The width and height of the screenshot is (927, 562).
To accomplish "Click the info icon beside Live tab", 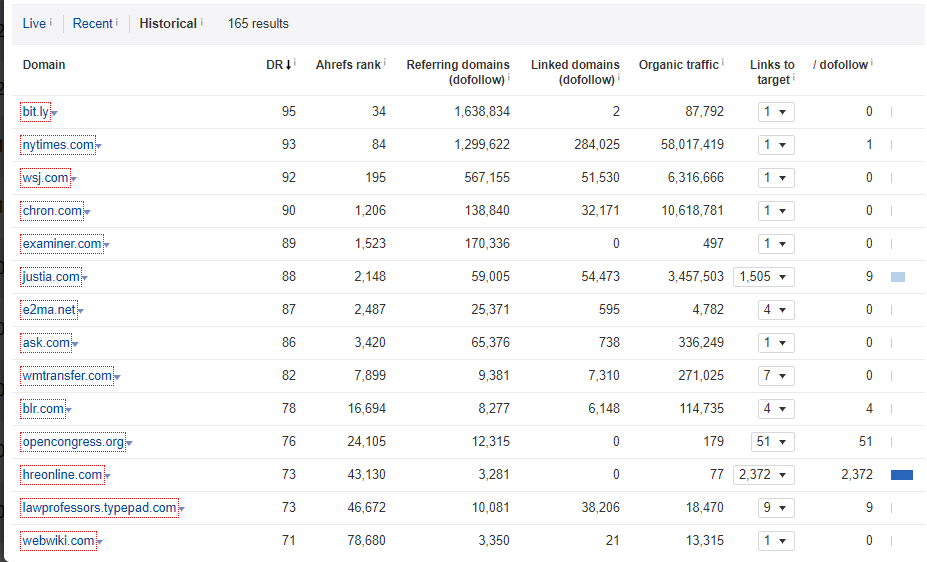I will tap(51, 22).
